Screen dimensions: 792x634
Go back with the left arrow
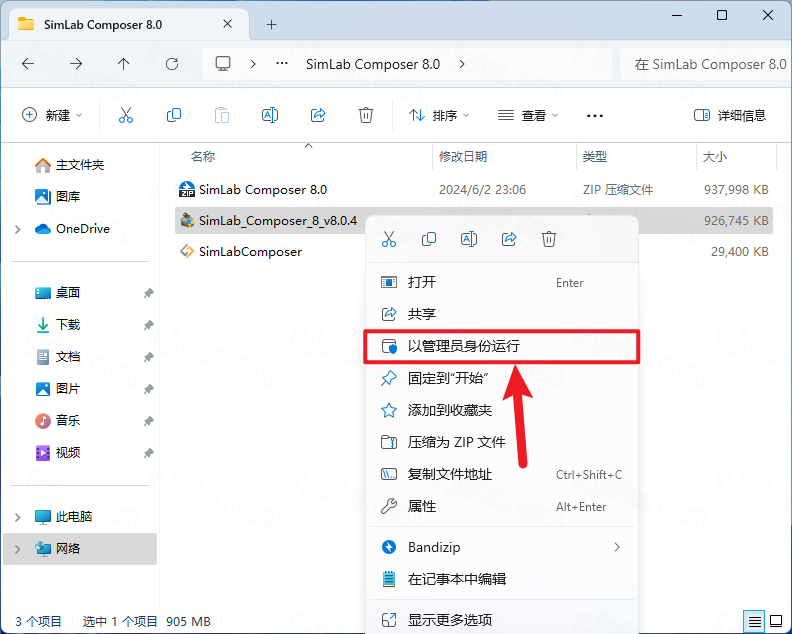[x=28, y=64]
